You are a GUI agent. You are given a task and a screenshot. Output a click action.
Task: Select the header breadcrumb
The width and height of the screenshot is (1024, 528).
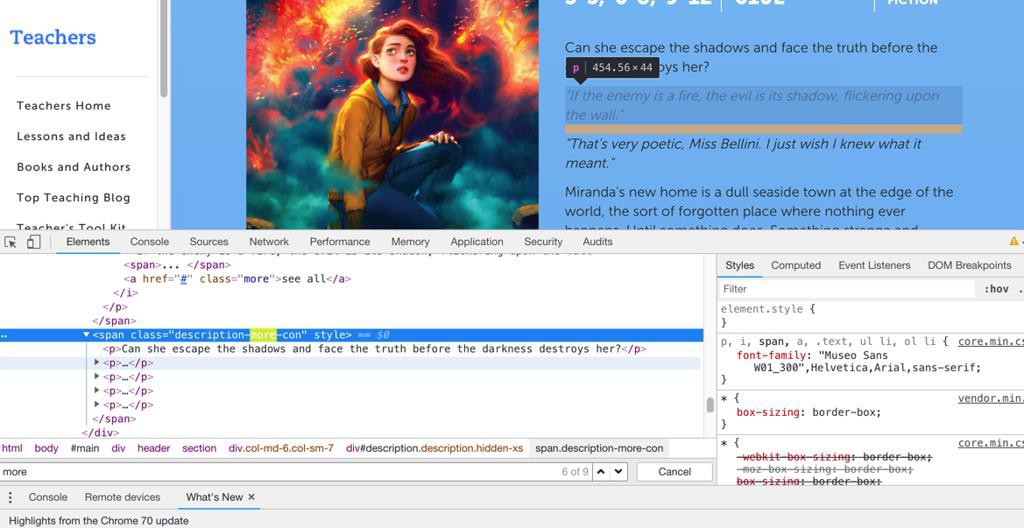(x=153, y=448)
